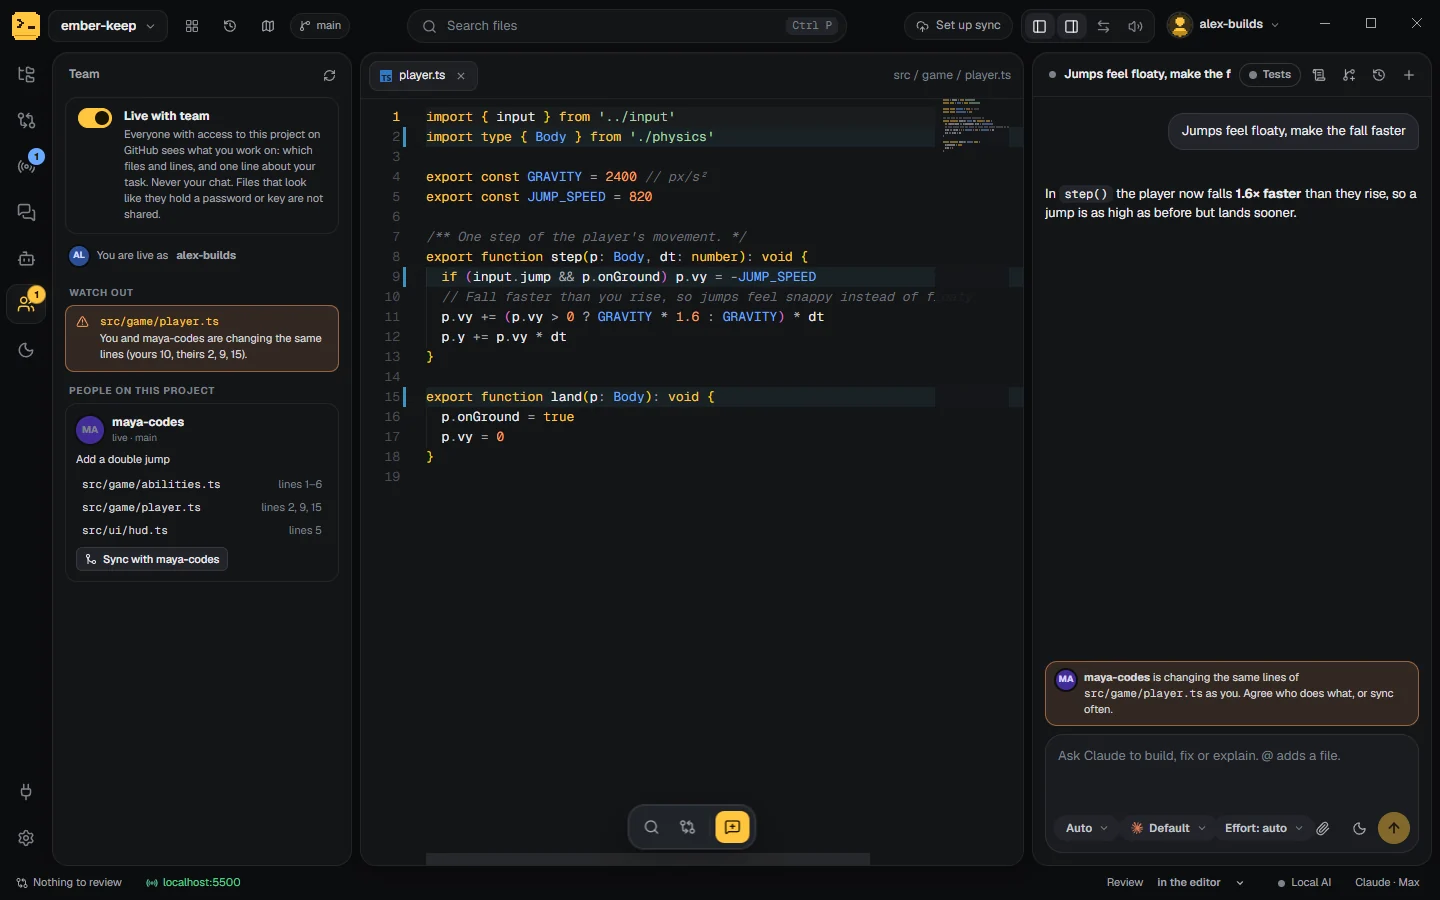Toggle the left sidebar panel button
The width and height of the screenshot is (1440, 900).
(x=1040, y=26)
